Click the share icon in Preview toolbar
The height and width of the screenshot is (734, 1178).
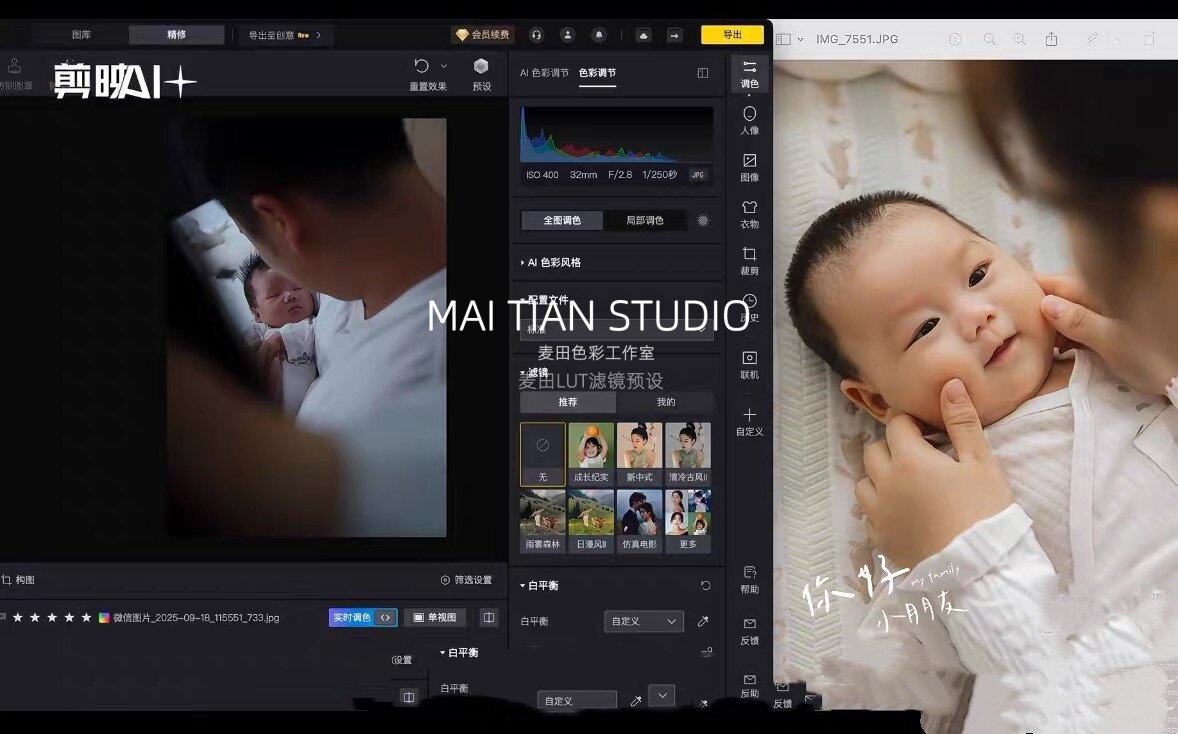[x=1051, y=39]
